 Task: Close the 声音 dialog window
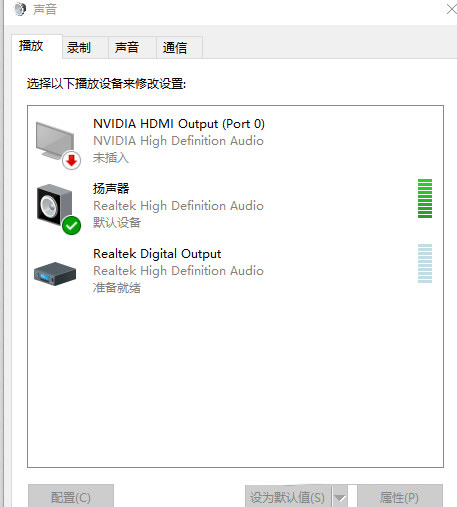click(451, 9)
